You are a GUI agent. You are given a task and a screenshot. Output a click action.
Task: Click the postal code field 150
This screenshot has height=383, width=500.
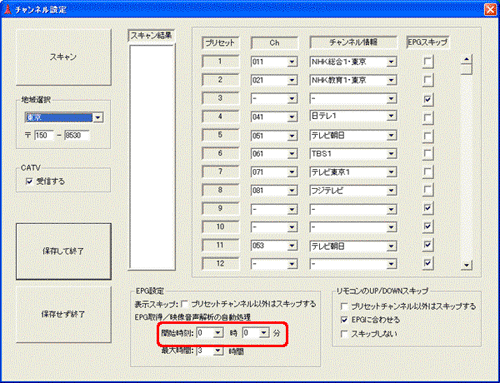click(x=44, y=135)
